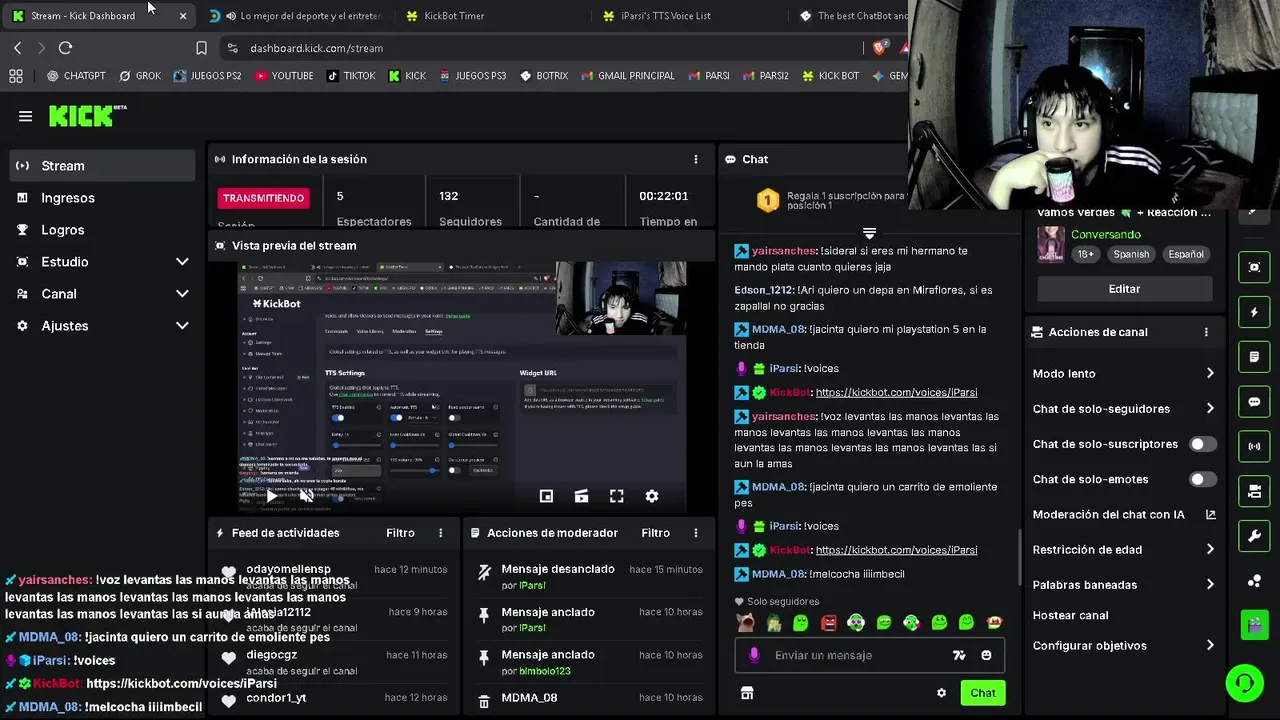This screenshot has width=1280, height=720.
Task: Select the session info broadcast icon in sidebar
Action: [x=1254, y=446]
